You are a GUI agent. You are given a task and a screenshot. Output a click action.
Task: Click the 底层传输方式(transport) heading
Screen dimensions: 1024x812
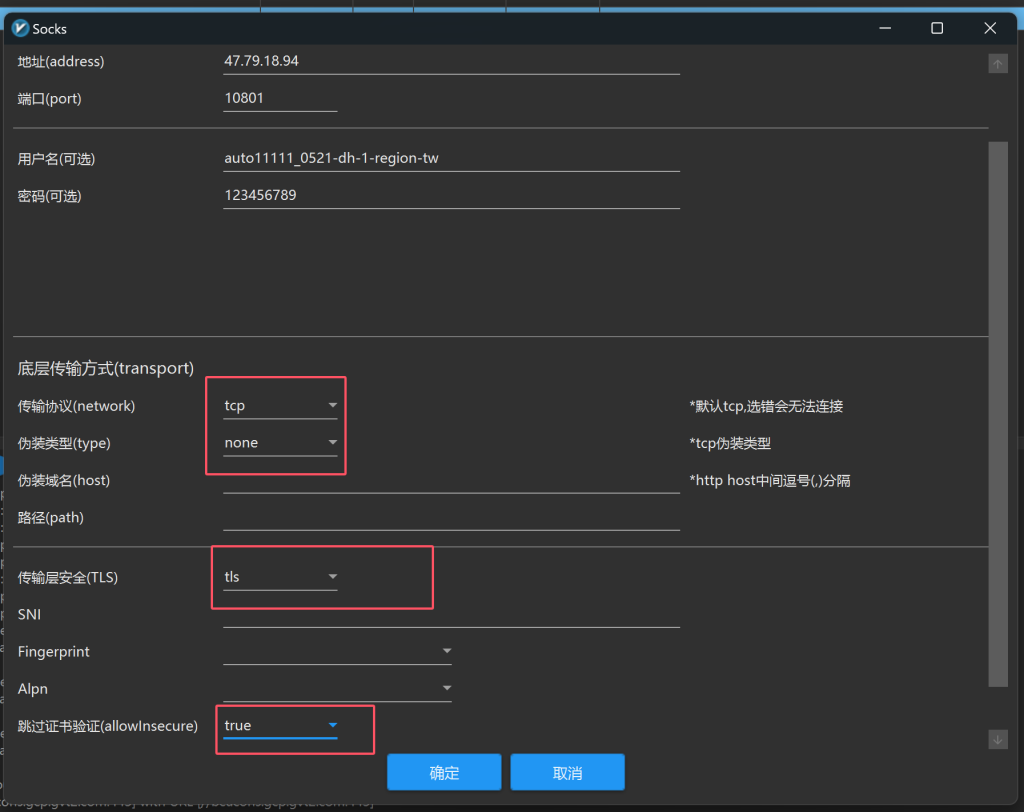106,368
